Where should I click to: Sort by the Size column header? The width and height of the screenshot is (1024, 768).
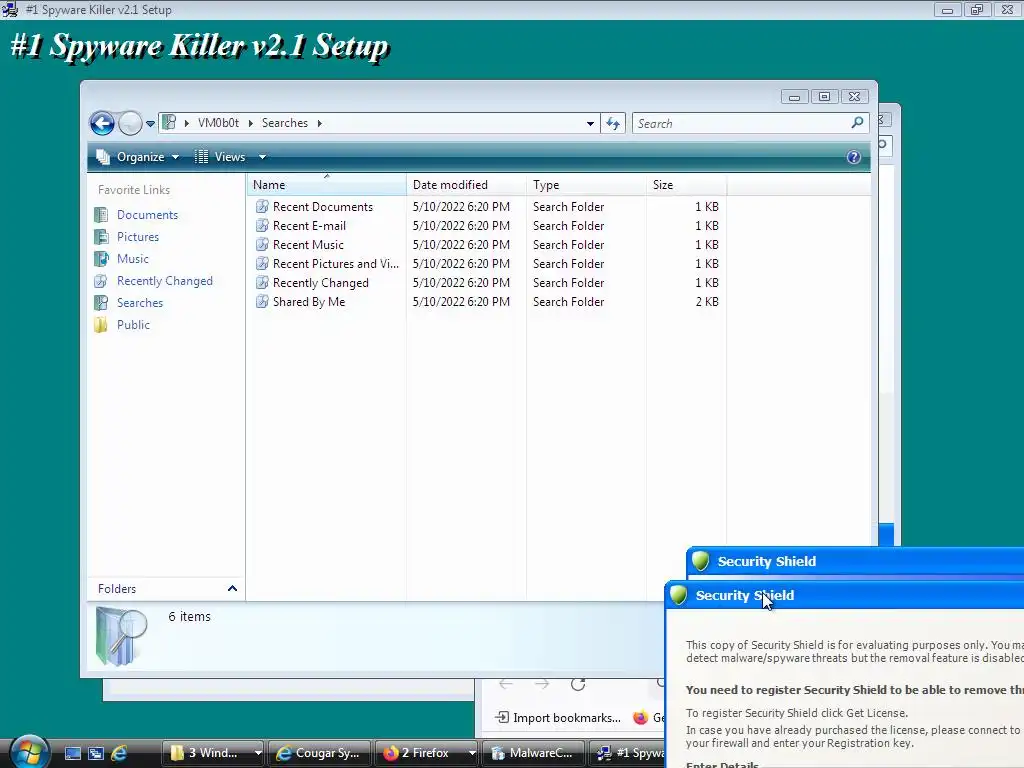[686, 185]
